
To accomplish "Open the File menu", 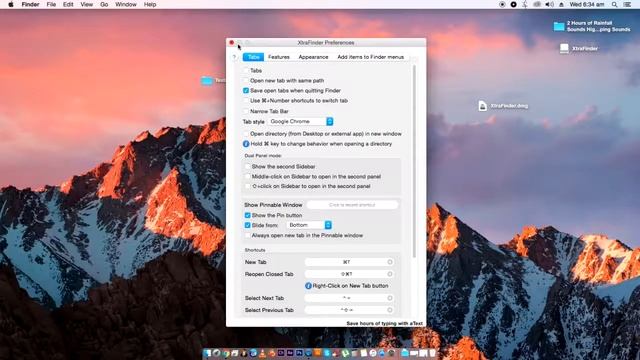I will pyautogui.click(x=51, y=4).
